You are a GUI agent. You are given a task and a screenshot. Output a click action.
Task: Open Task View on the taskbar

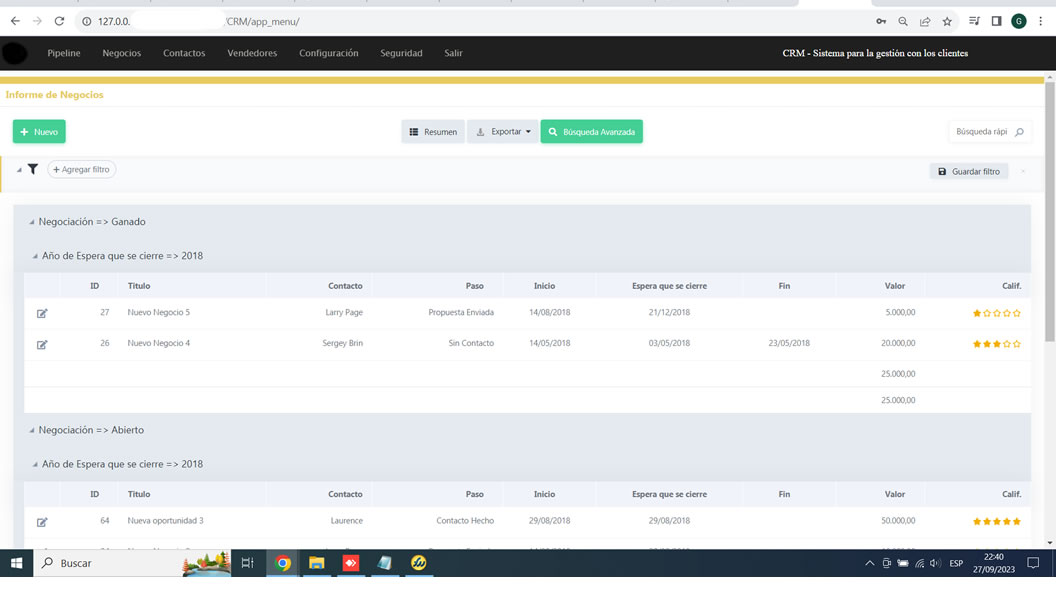pyautogui.click(x=247, y=563)
